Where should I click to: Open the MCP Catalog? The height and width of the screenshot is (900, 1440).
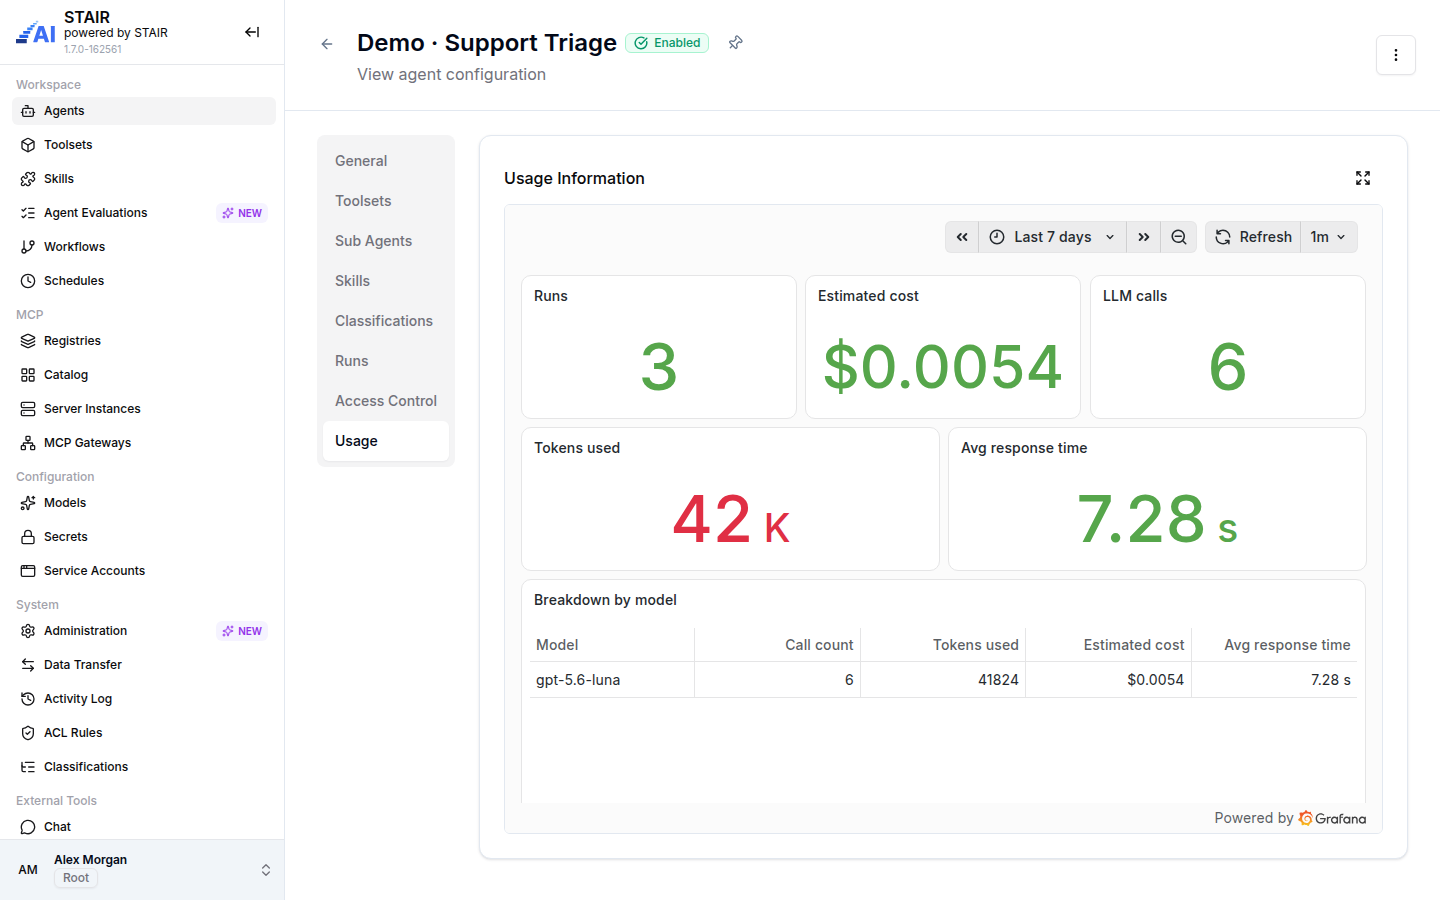(x=144, y=375)
